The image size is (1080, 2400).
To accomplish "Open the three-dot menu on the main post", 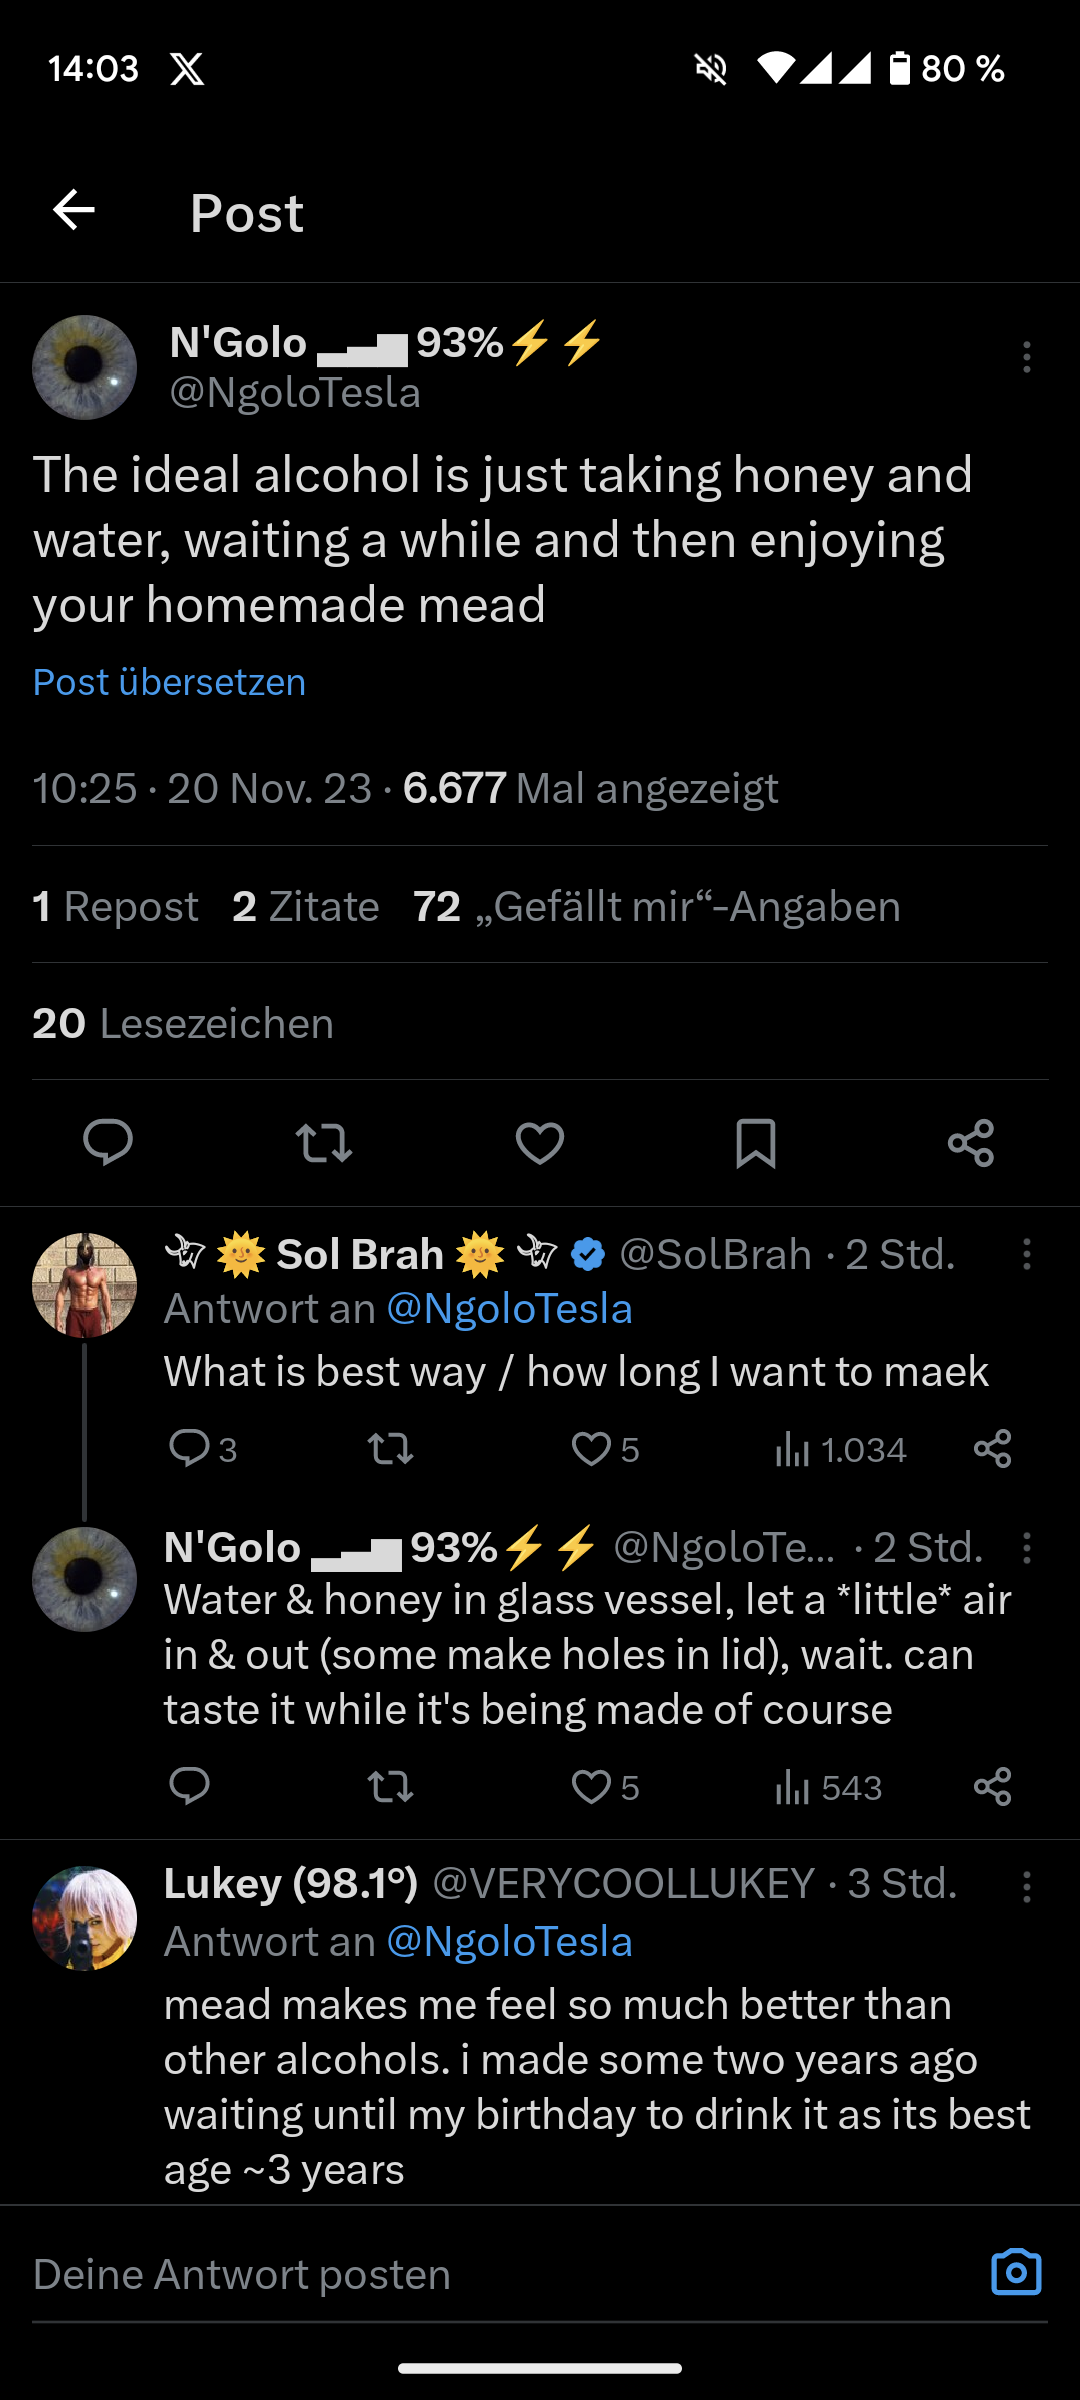I will pyautogui.click(x=1026, y=357).
